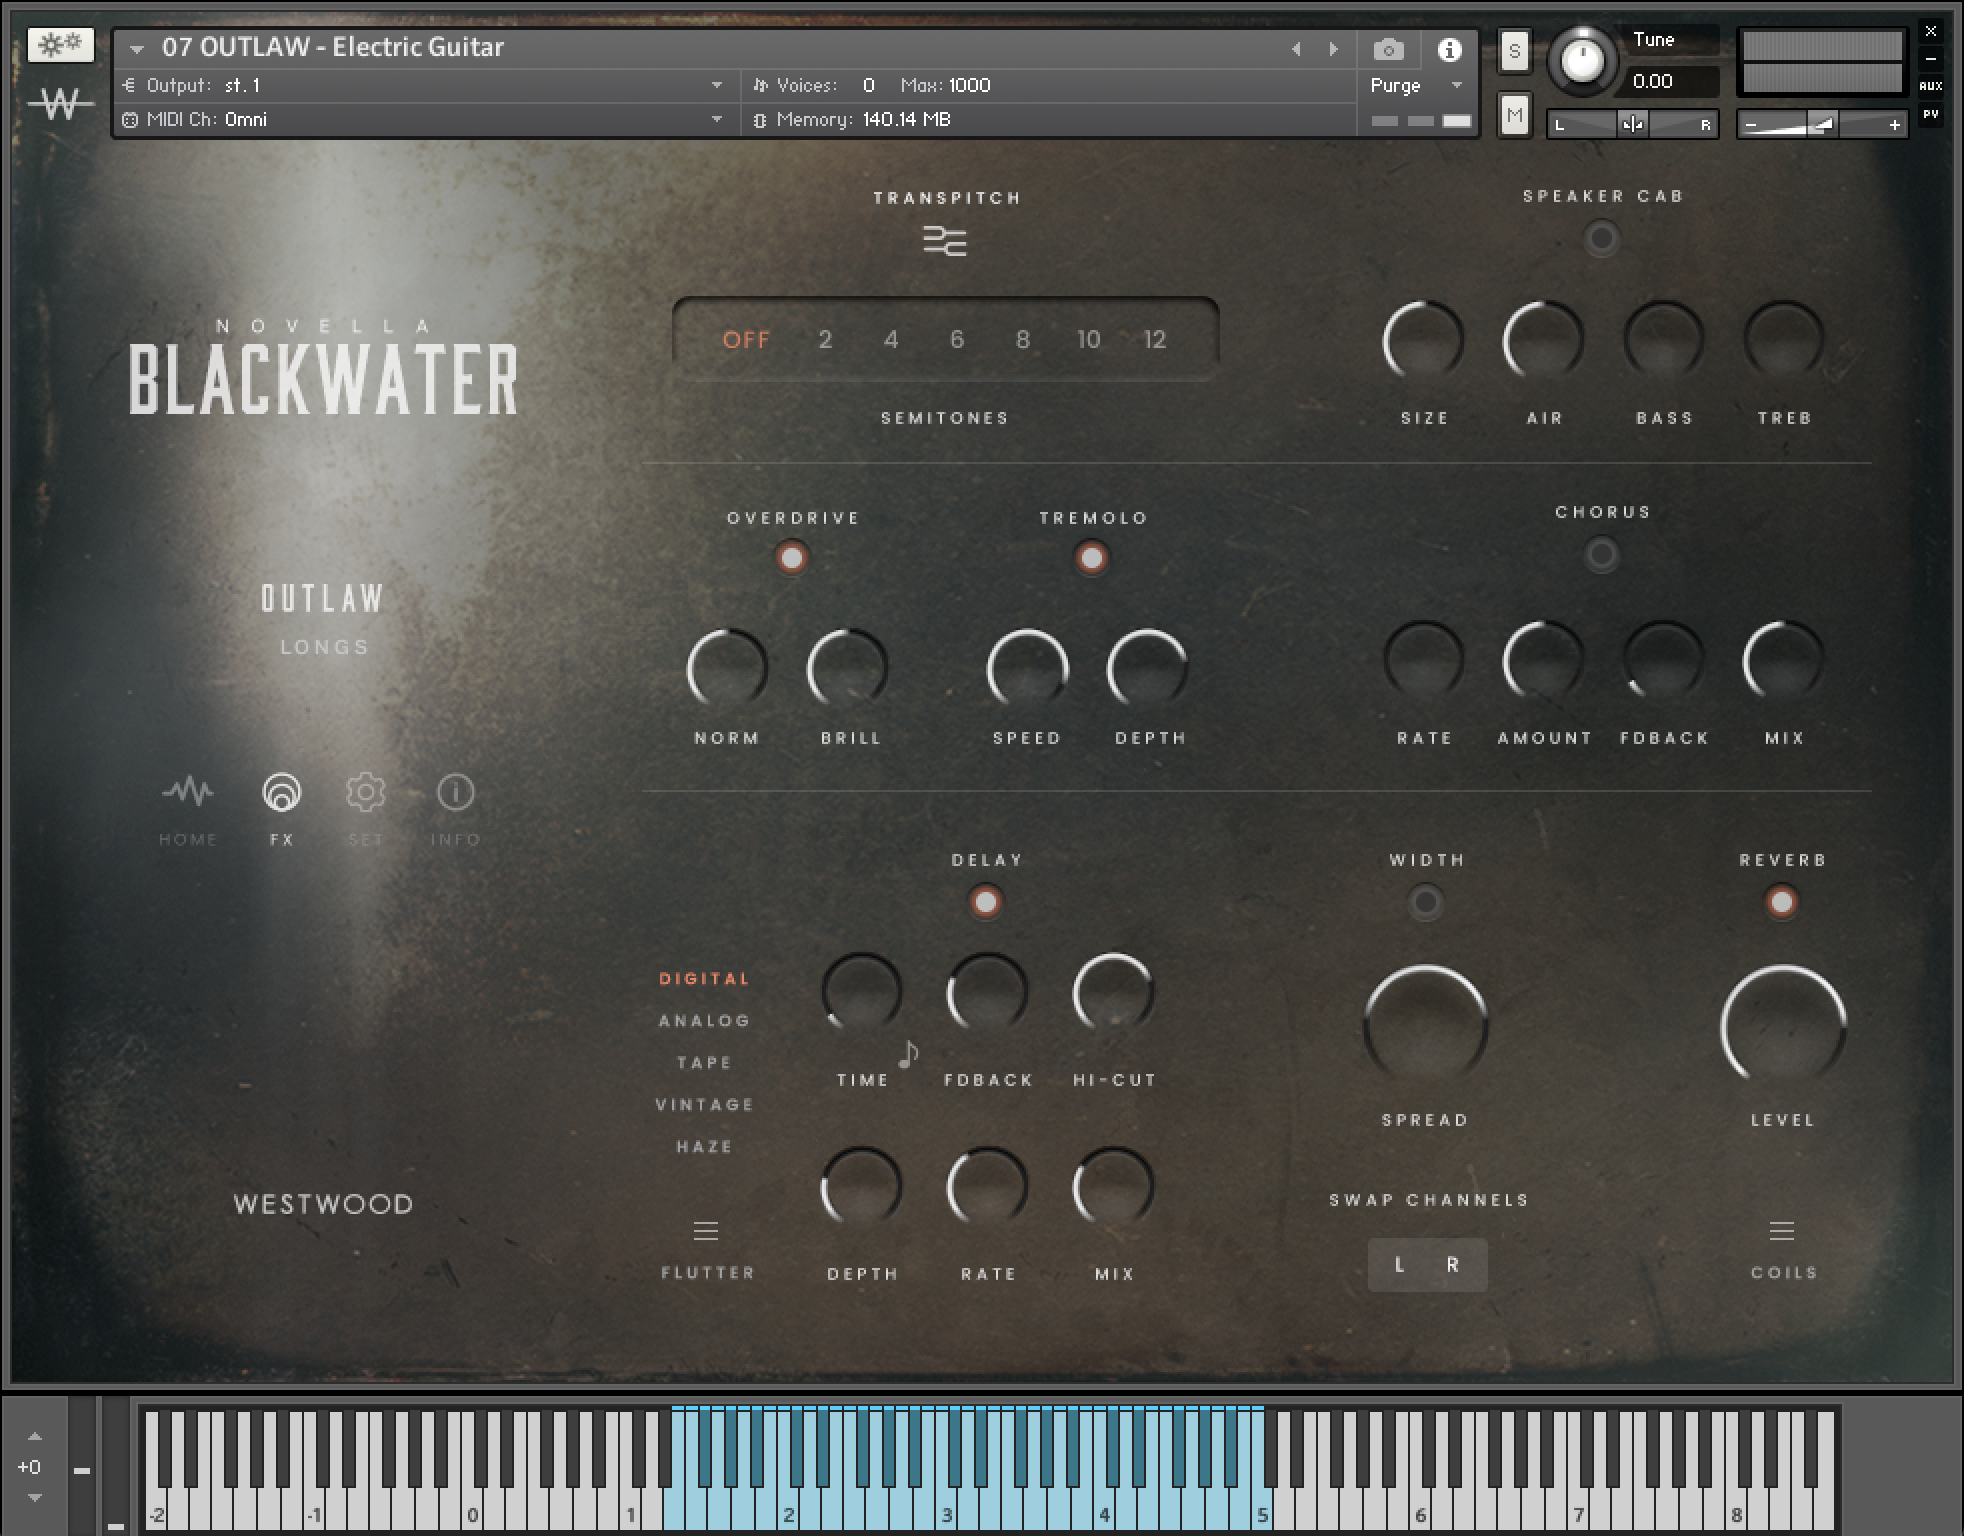This screenshot has width=1964, height=1536.
Task: Select 12 semitones in Transpitch
Action: tap(1155, 340)
